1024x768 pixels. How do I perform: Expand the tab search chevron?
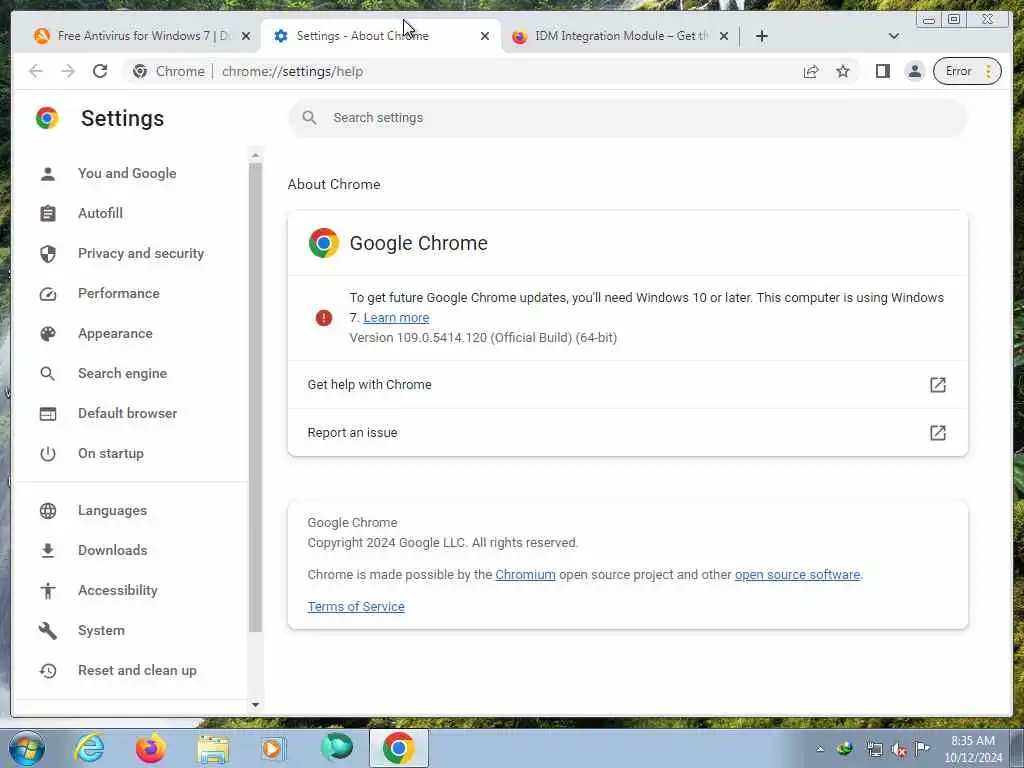894,36
